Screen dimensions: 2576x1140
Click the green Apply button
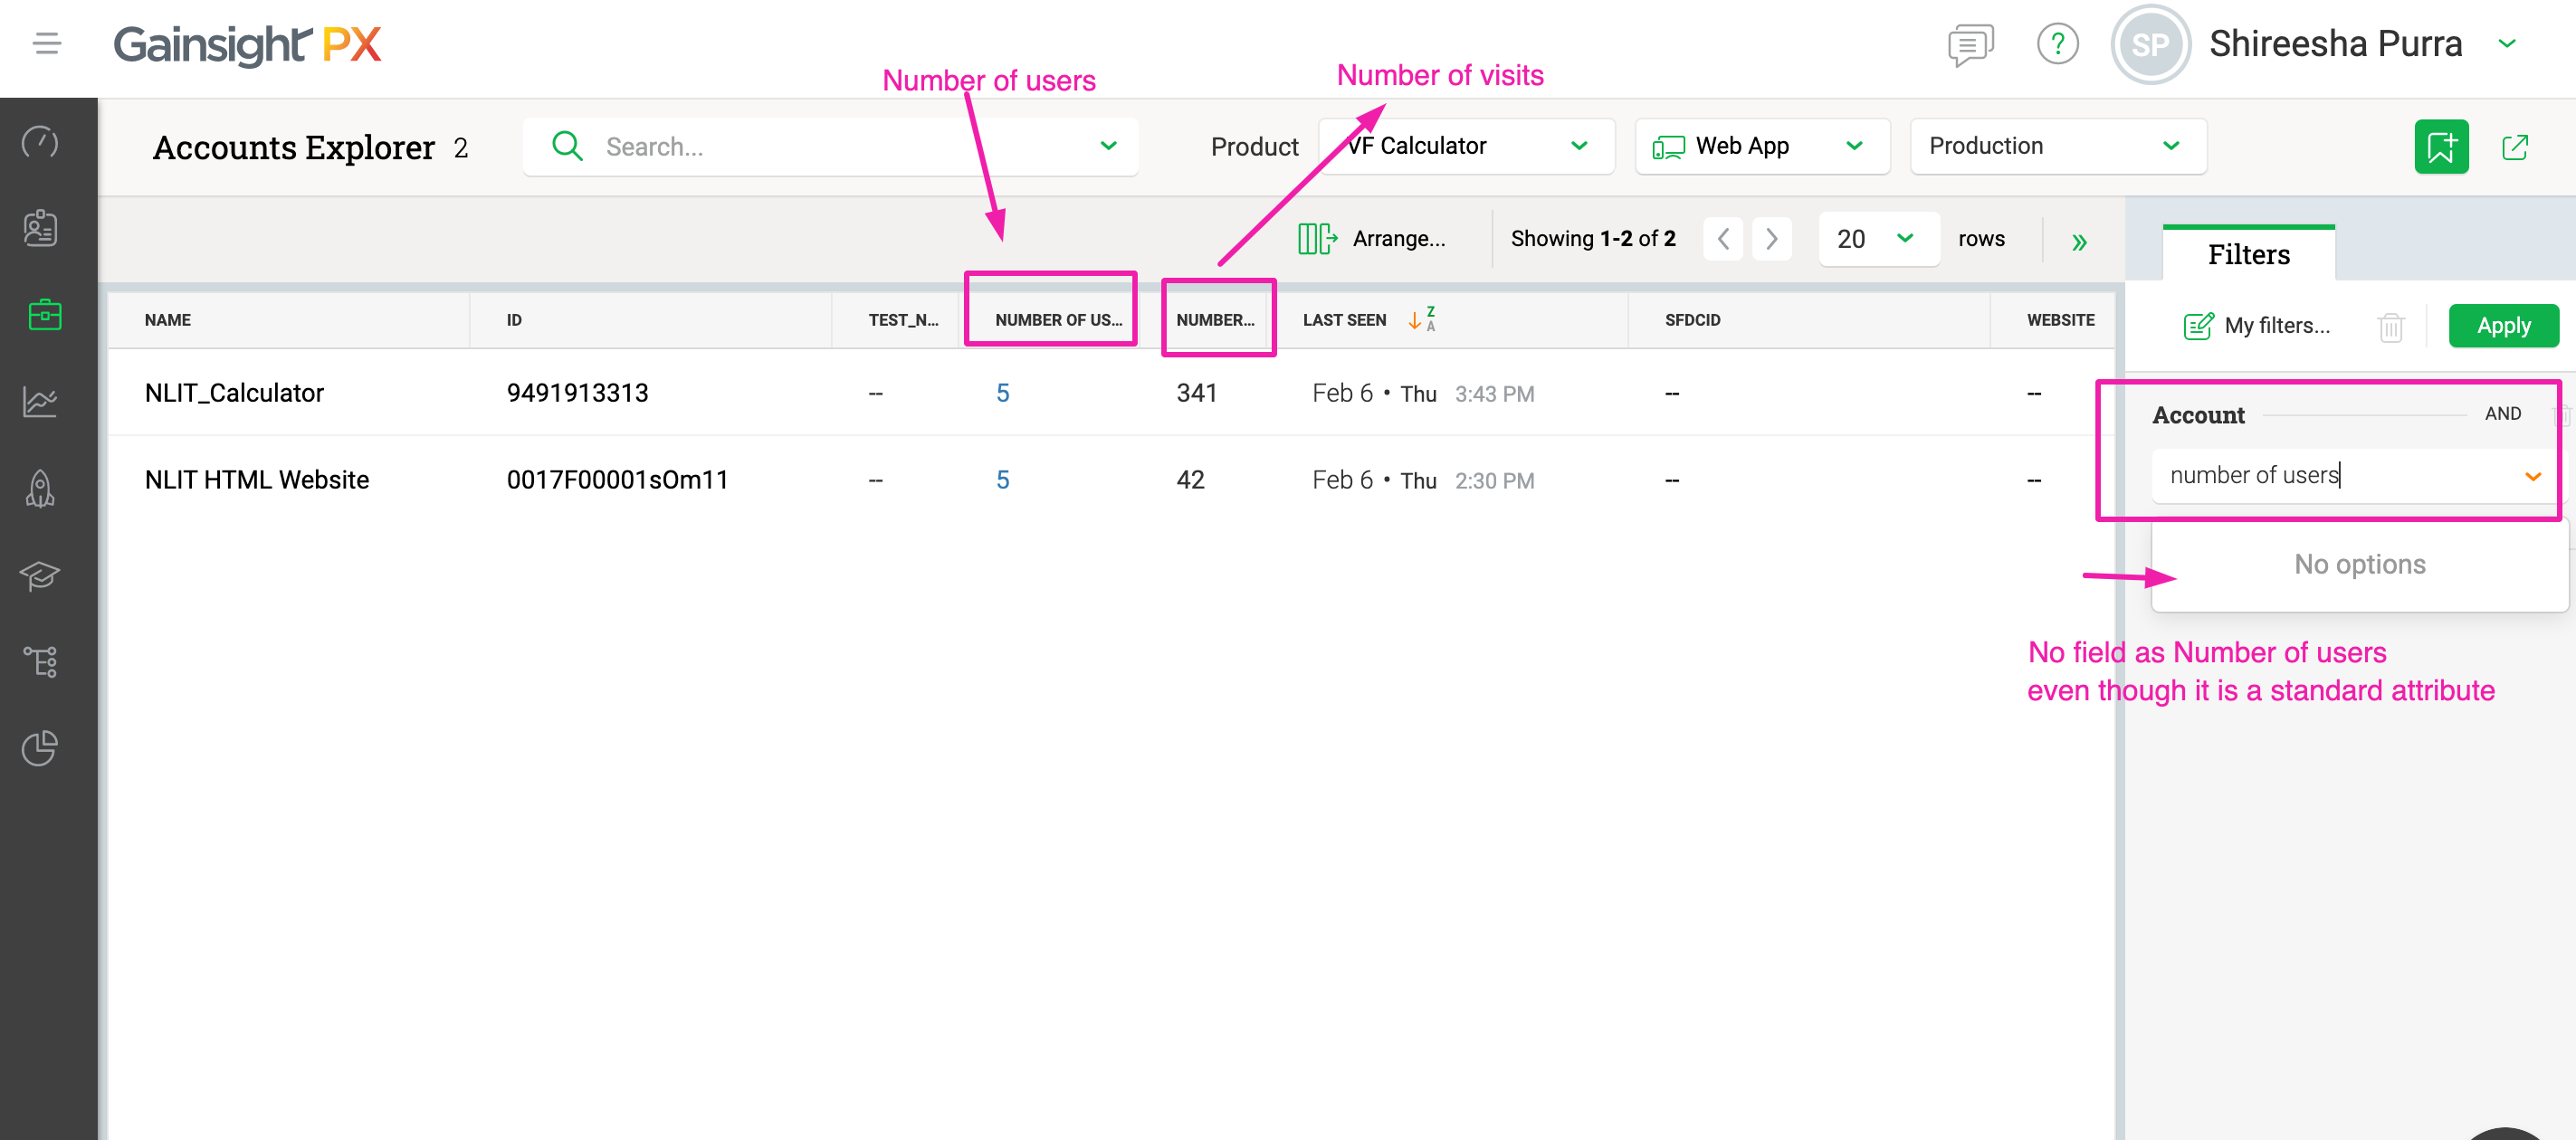pos(2503,325)
